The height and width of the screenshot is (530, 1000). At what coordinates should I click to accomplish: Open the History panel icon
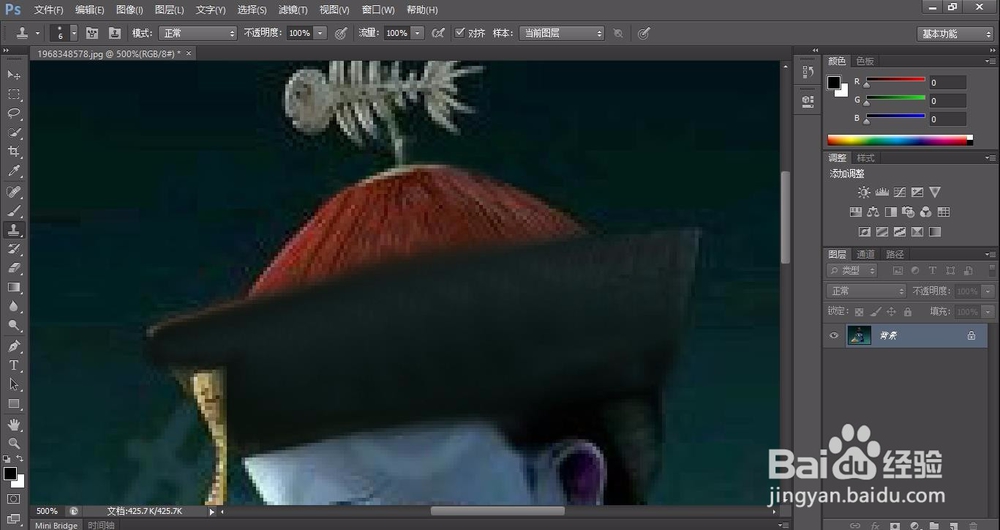click(x=807, y=71)
